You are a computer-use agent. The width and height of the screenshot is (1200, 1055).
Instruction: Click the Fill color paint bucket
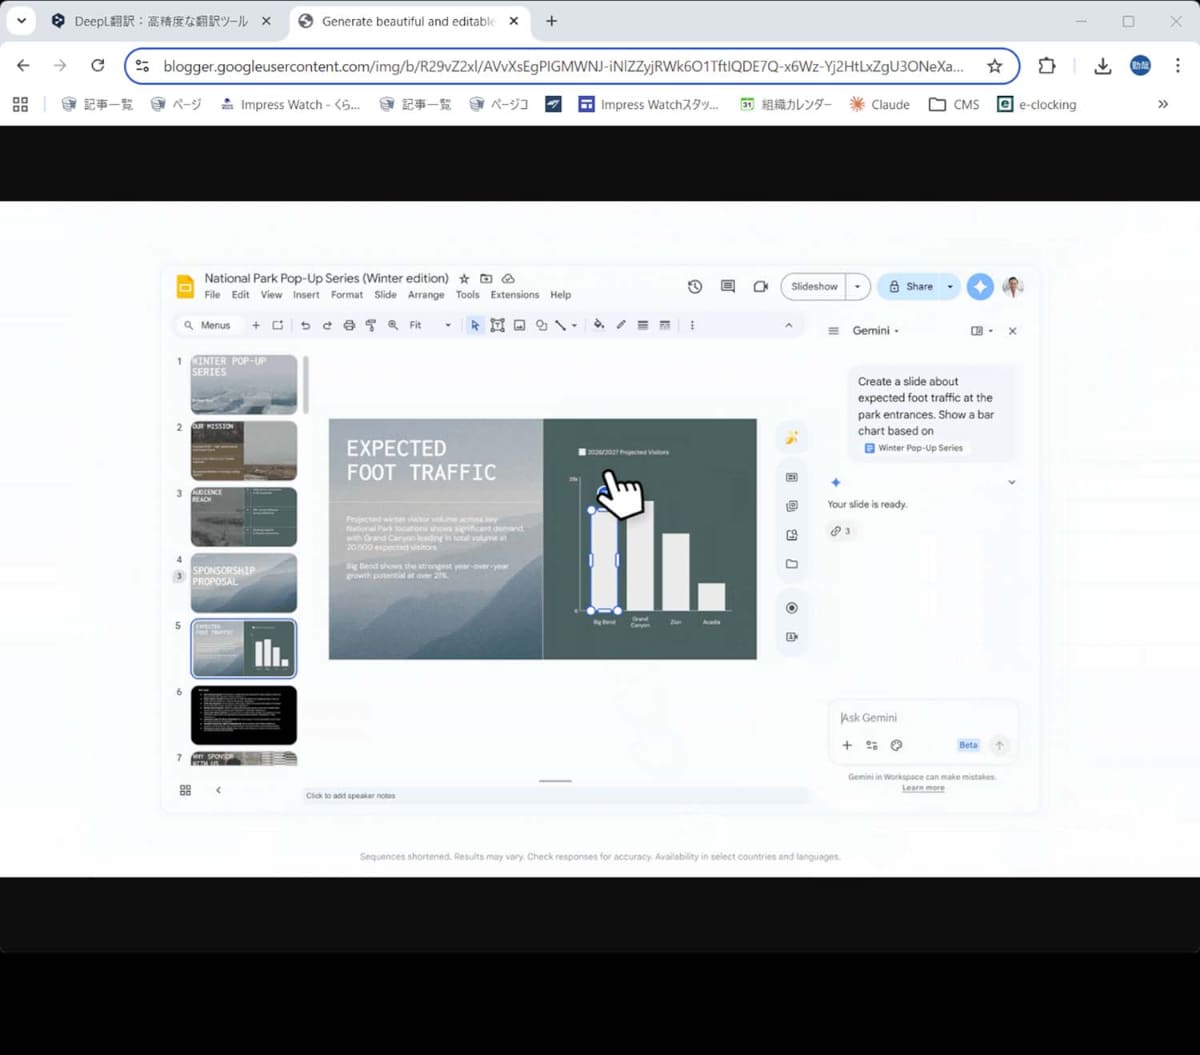[x=599, y=325]
